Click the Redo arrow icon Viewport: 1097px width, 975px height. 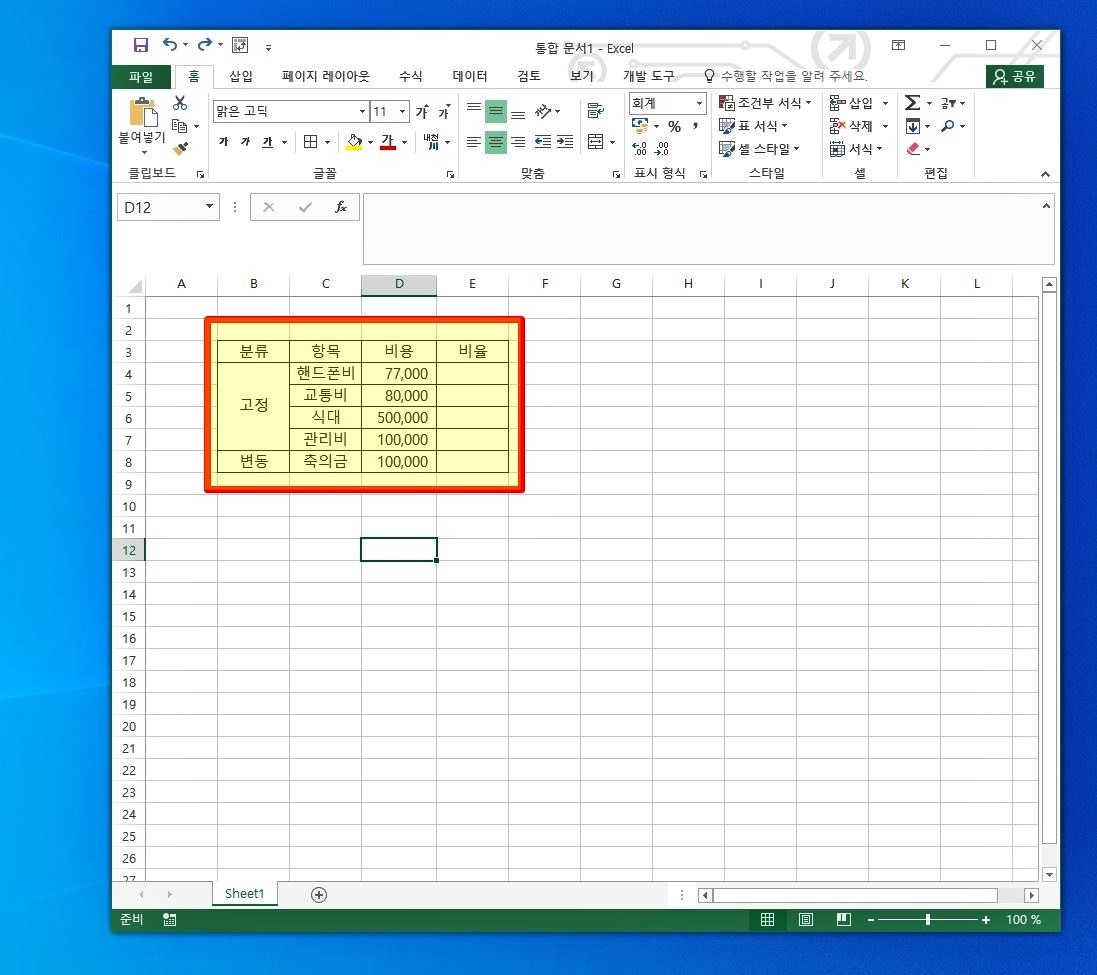tap(204, 45)
